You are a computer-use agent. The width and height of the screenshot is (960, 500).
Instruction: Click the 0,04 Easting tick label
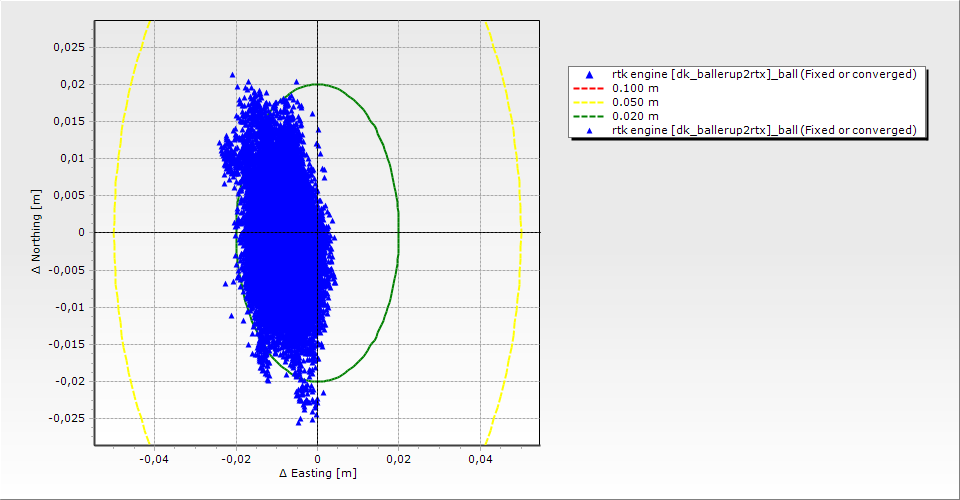pyautogui.click(x=481, y=458)
